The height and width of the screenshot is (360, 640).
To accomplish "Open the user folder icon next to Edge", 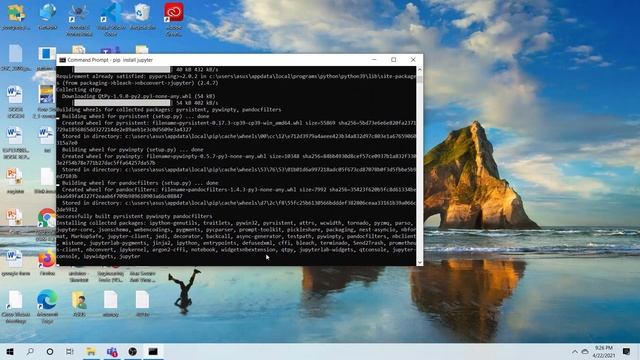I will [79, 304].
